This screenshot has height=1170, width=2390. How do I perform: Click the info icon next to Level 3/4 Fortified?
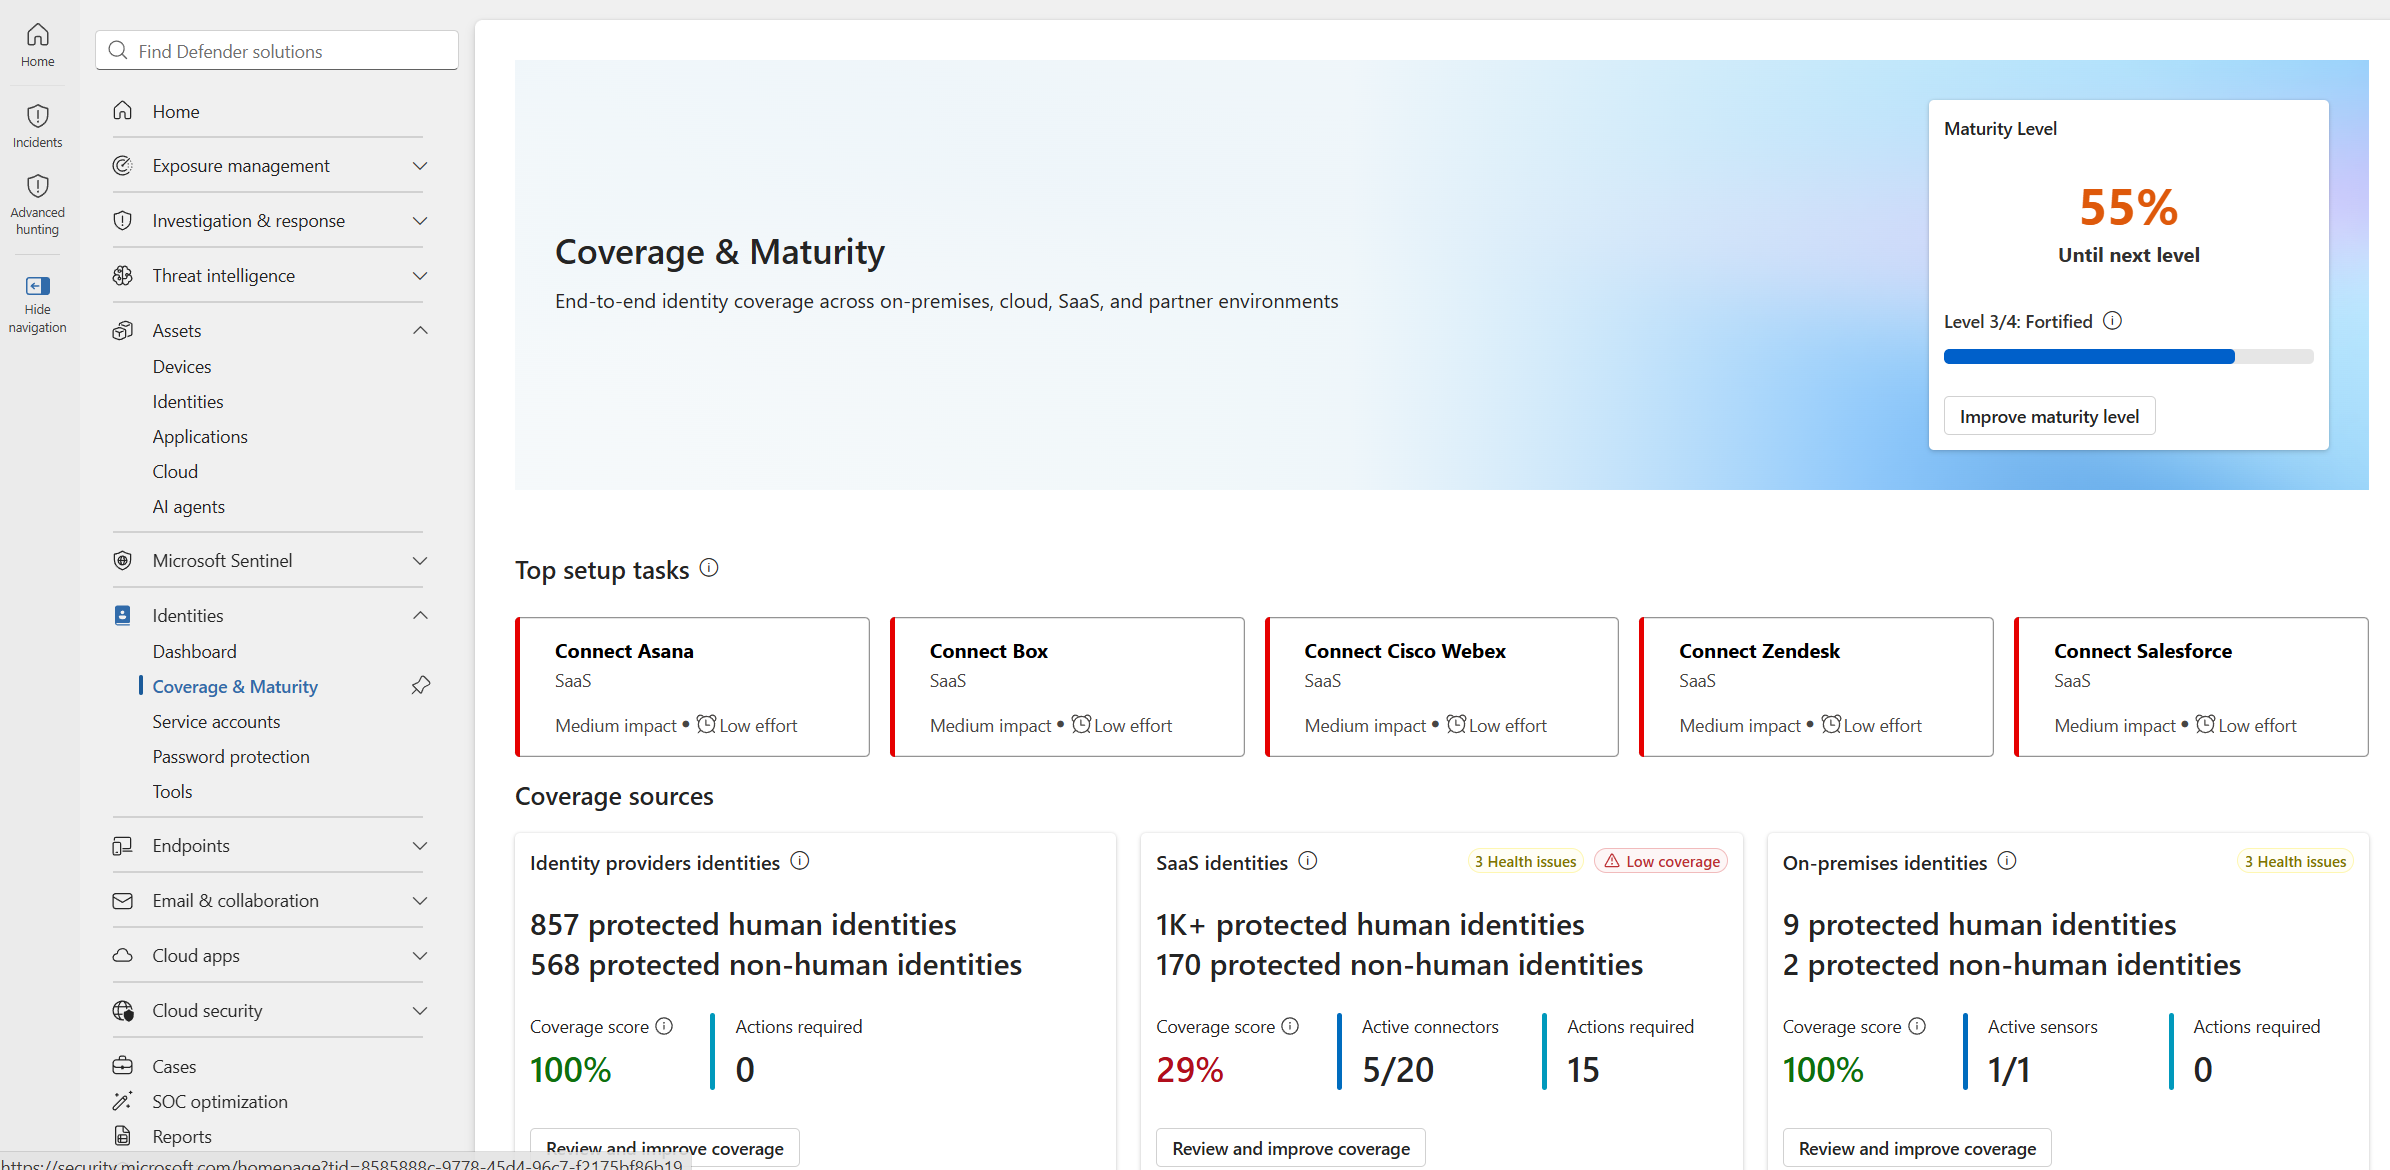[2112, 321]
